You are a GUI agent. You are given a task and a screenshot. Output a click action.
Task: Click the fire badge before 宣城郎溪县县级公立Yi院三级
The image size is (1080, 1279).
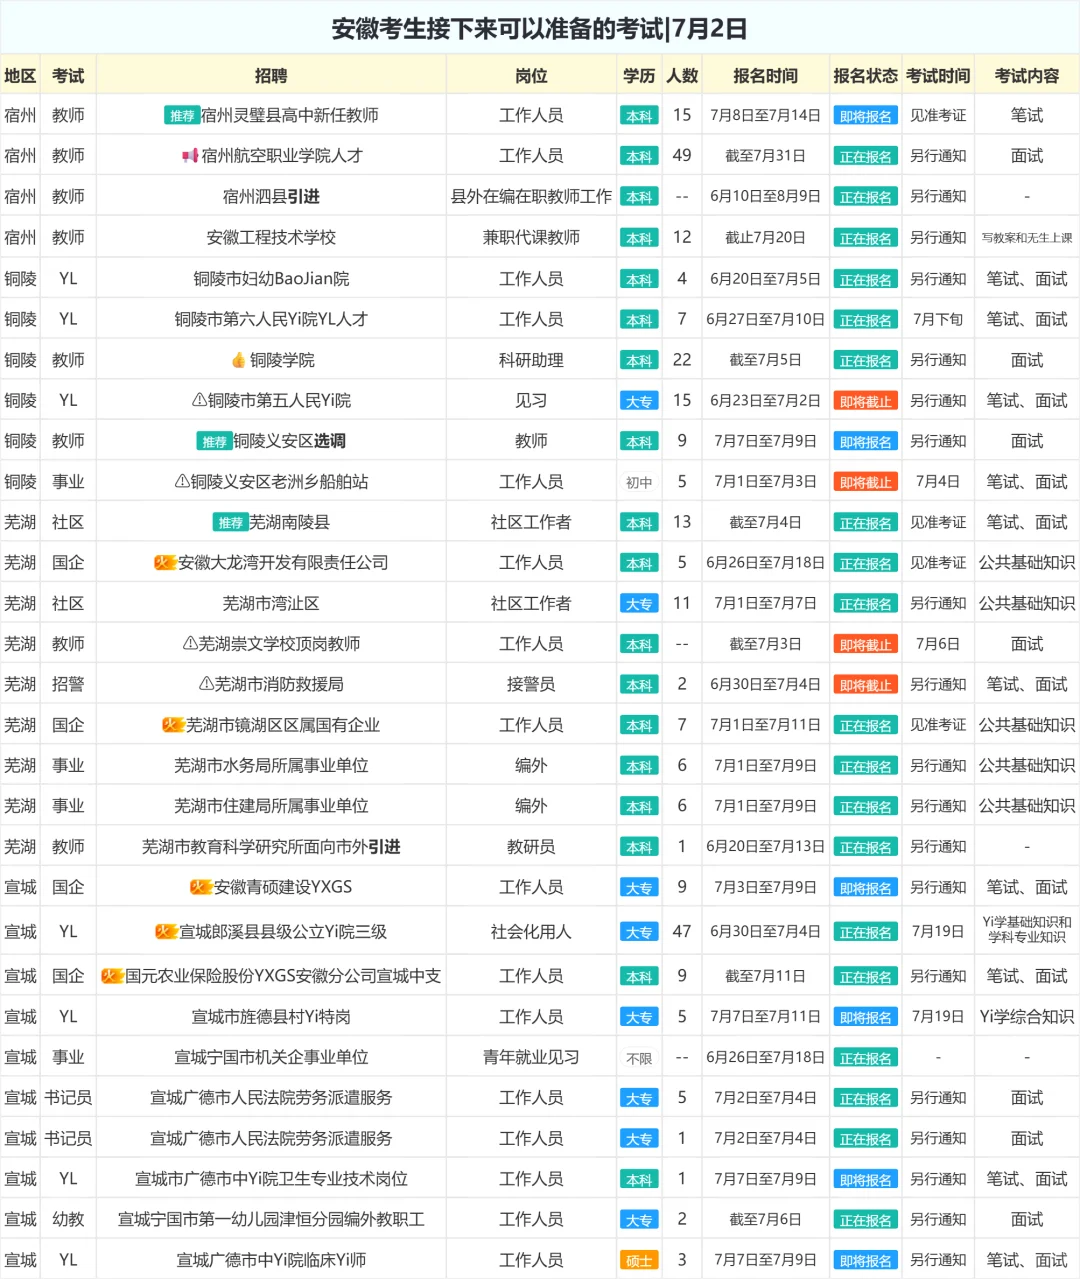166,932
